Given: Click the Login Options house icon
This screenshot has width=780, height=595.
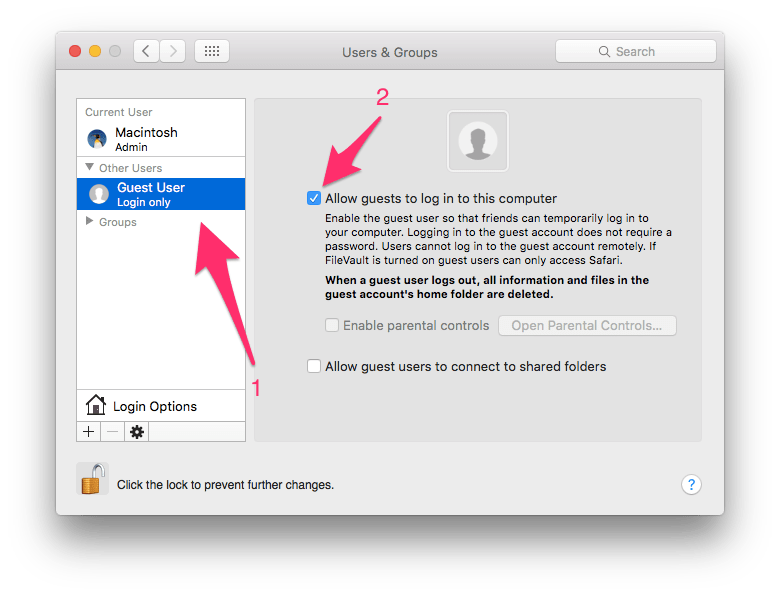Looking at the screenshot, I should click(x=96, y=405).
